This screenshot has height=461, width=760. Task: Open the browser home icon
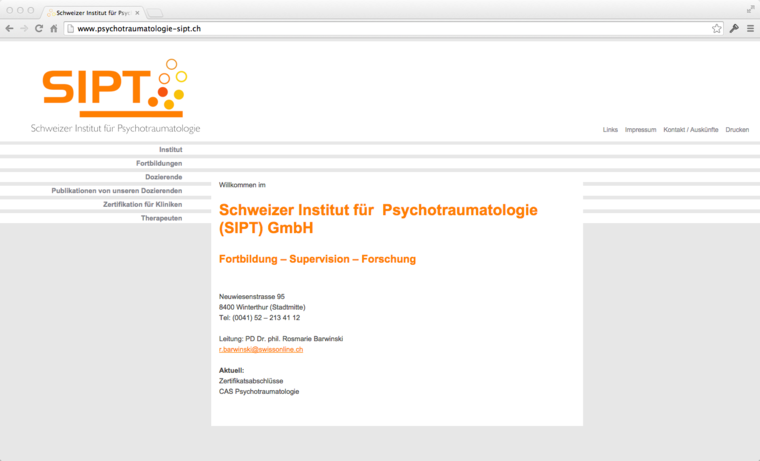coord(54,29)
